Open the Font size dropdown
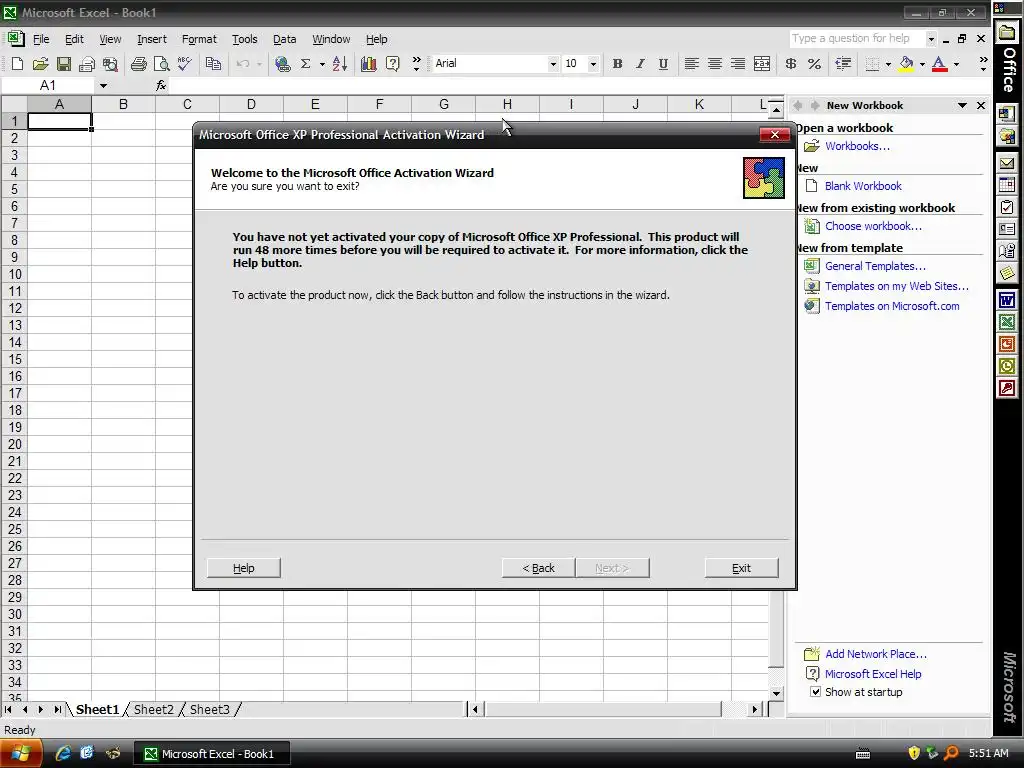 tap(593, 63)
